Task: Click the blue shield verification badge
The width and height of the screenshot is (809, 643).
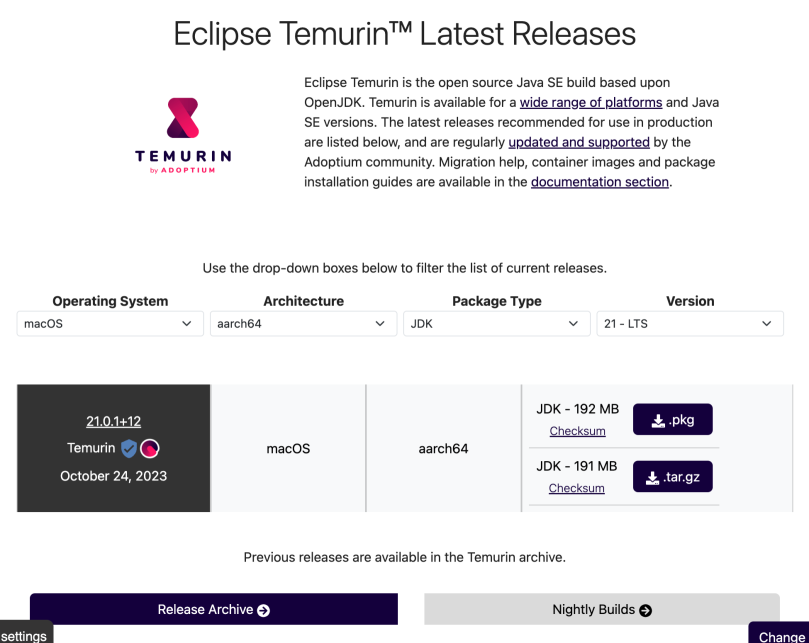Action: click(129, 448)
